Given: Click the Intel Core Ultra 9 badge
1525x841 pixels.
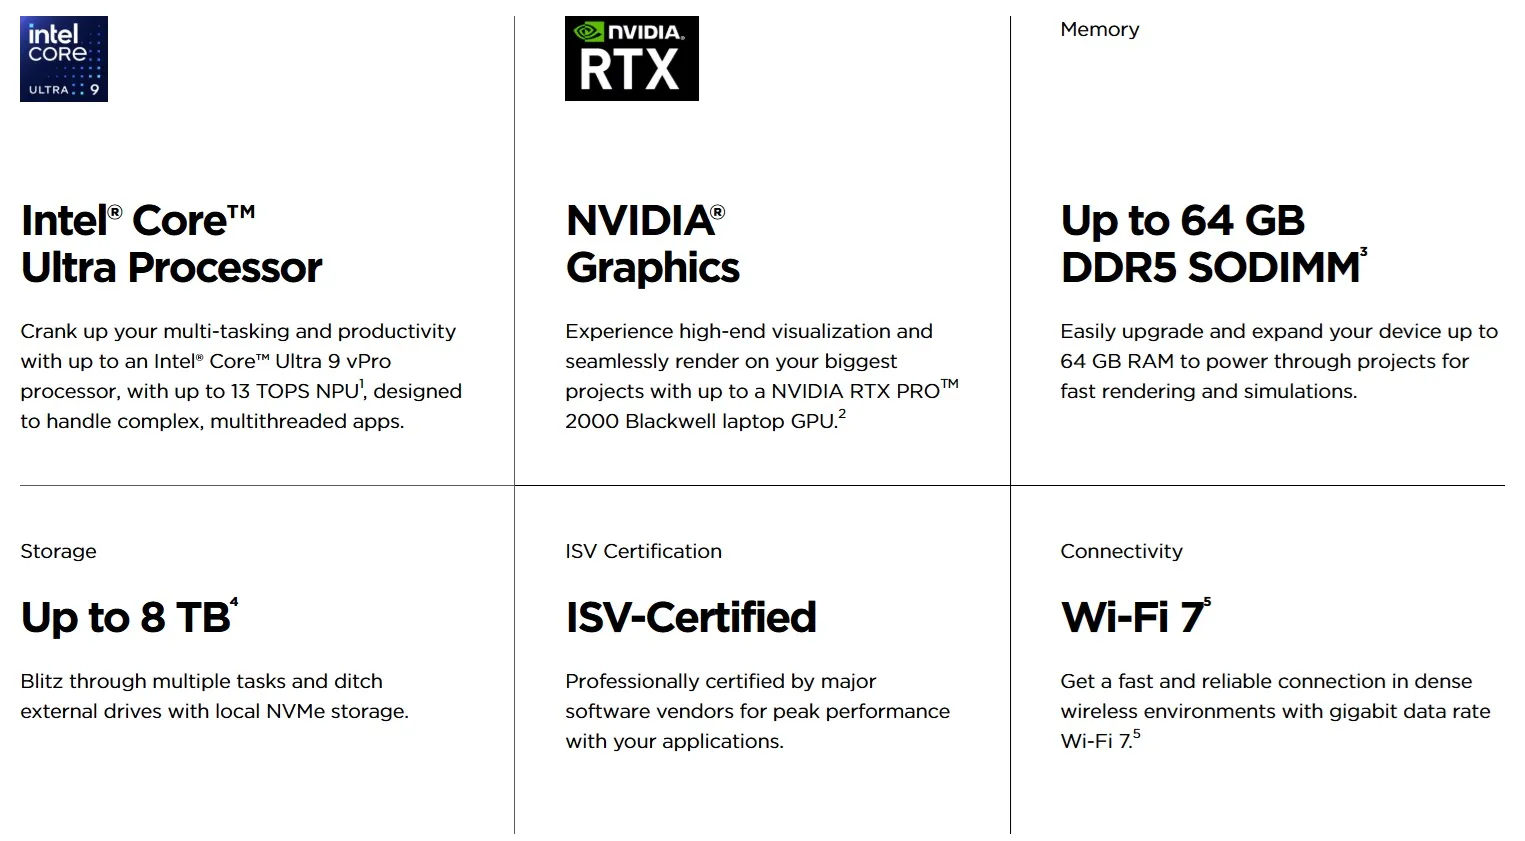Looking at the screenshot, I should coord(64,59).
